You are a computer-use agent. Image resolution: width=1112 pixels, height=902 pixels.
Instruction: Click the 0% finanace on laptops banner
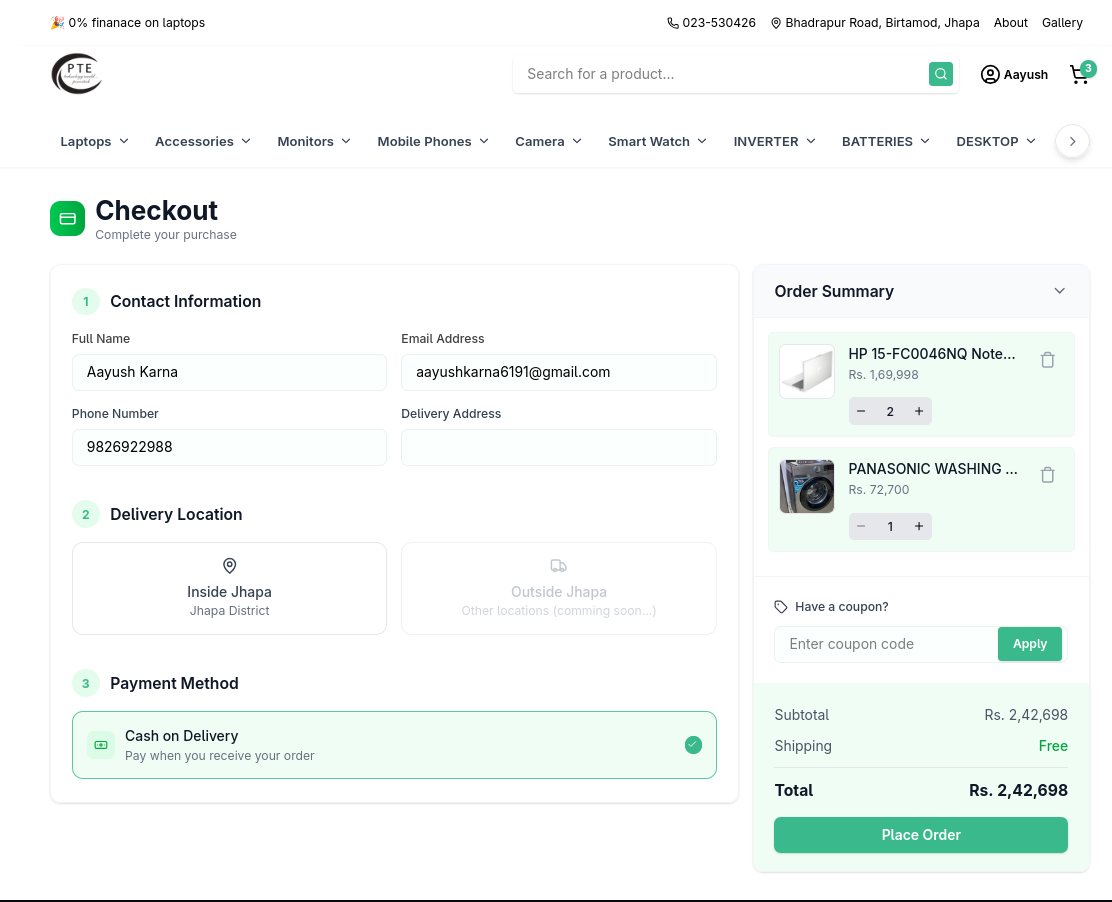(128, 23)
